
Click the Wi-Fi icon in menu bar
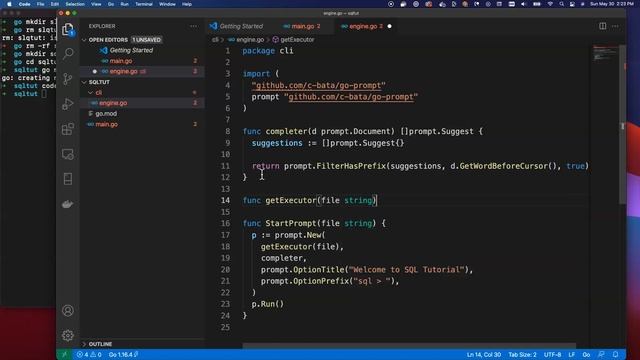coord(550,4)
